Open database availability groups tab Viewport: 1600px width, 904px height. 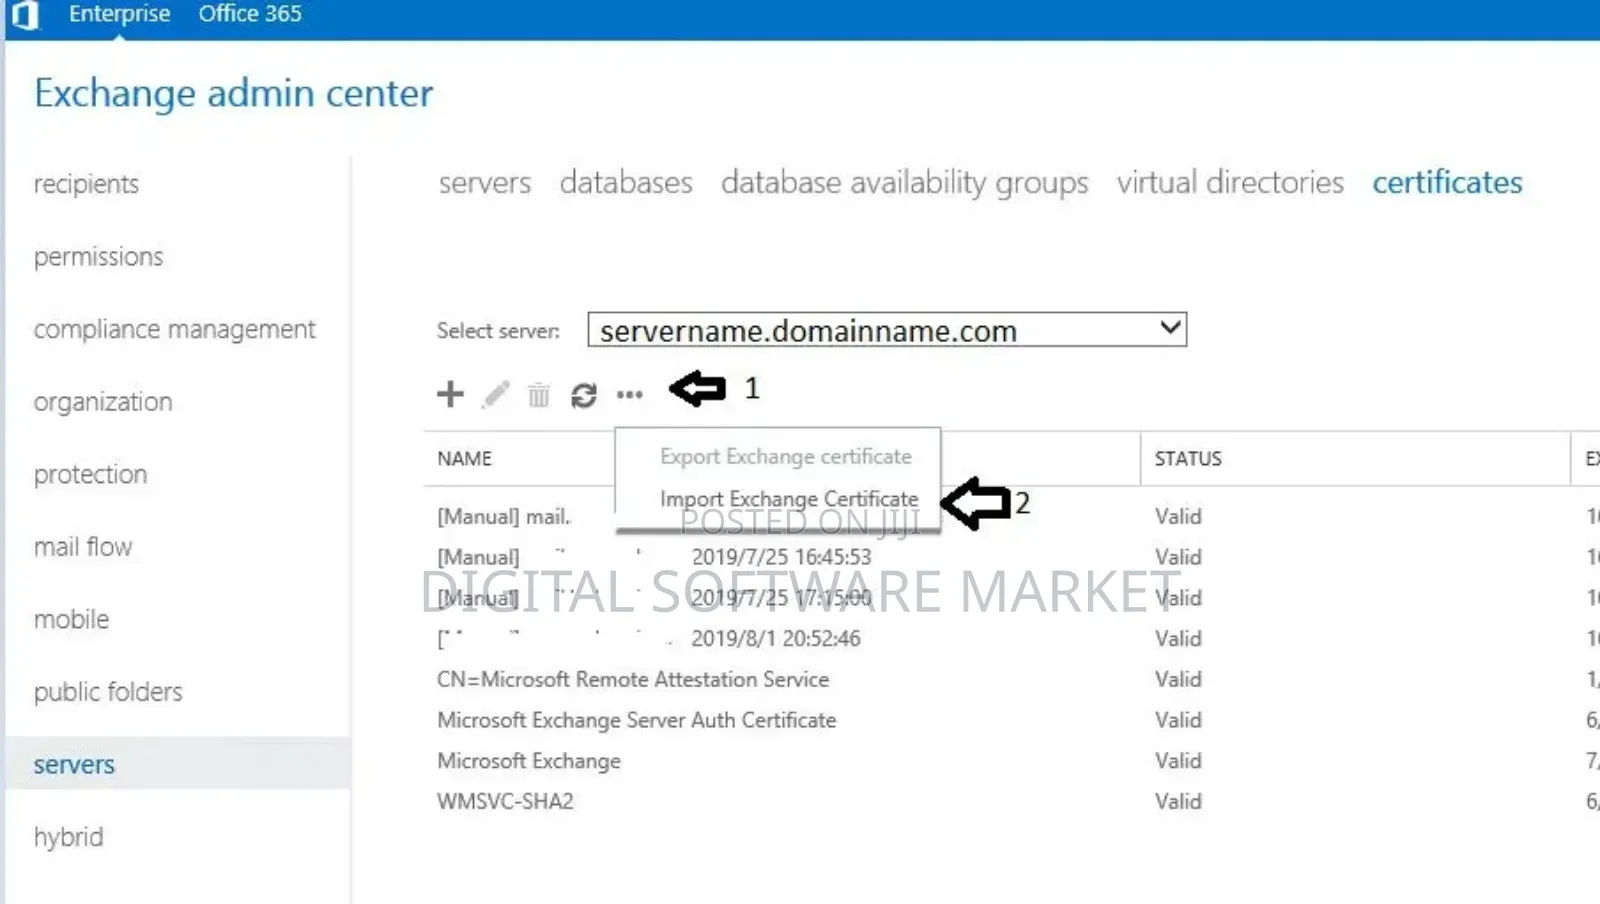905,183
